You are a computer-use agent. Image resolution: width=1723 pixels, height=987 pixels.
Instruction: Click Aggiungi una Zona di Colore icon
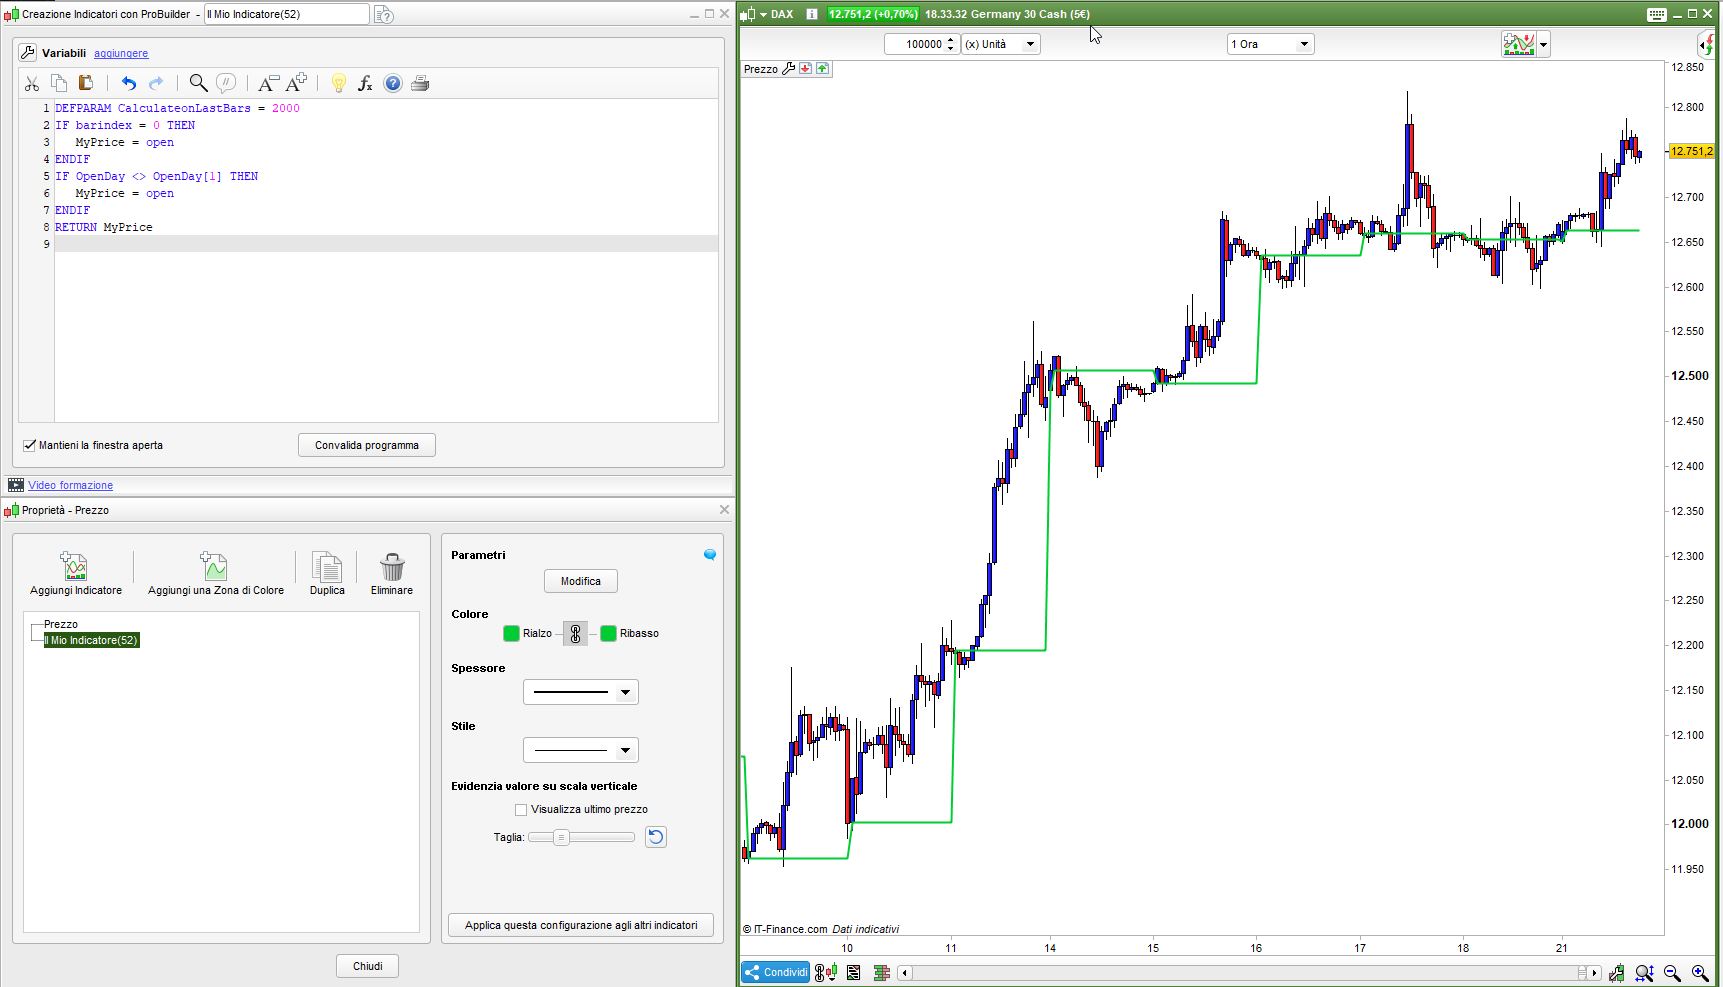(215, 567)
